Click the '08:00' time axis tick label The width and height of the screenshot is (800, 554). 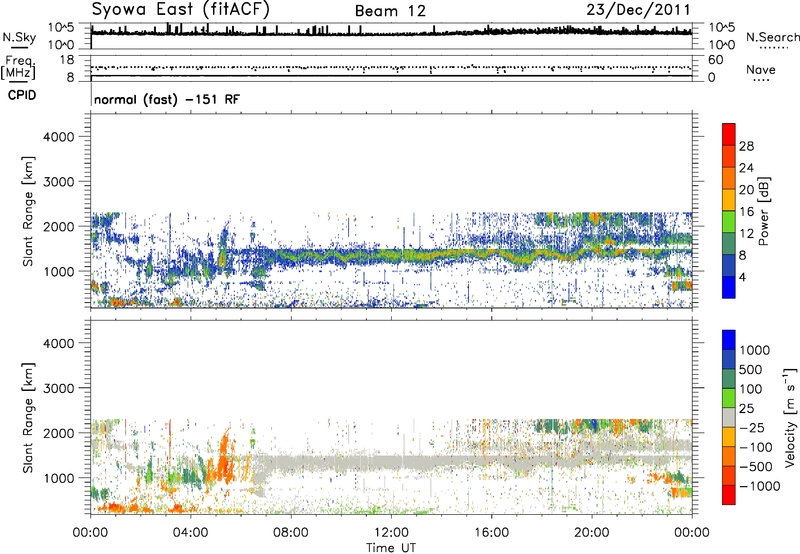point(290,533)
